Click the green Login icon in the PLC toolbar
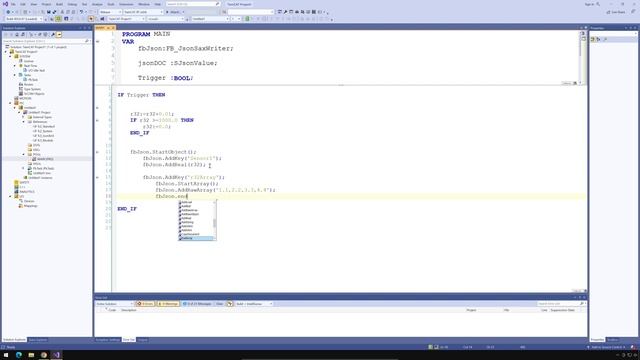The image size is (640, 360). pos(247,19)
